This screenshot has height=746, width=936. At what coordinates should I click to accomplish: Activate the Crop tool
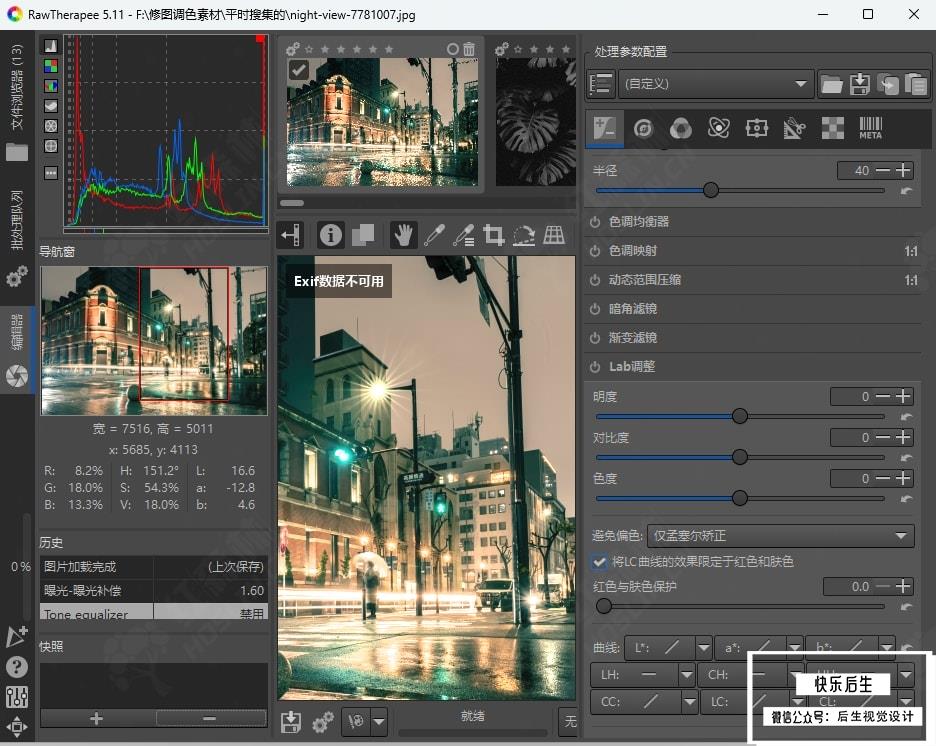[493, 235]
